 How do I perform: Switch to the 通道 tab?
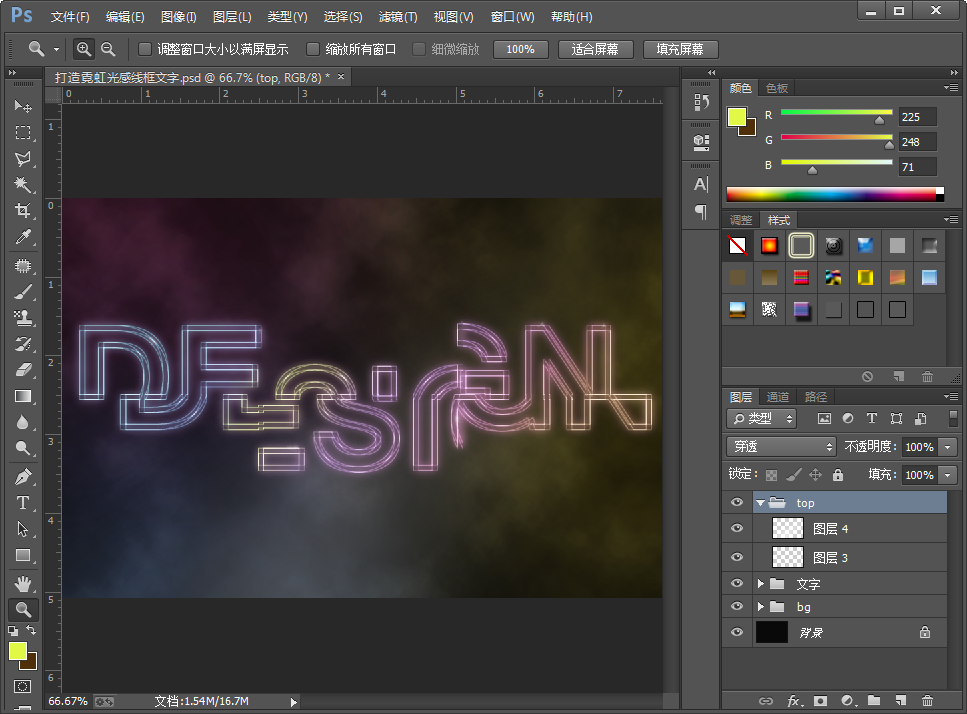click(x=778, y=397)
